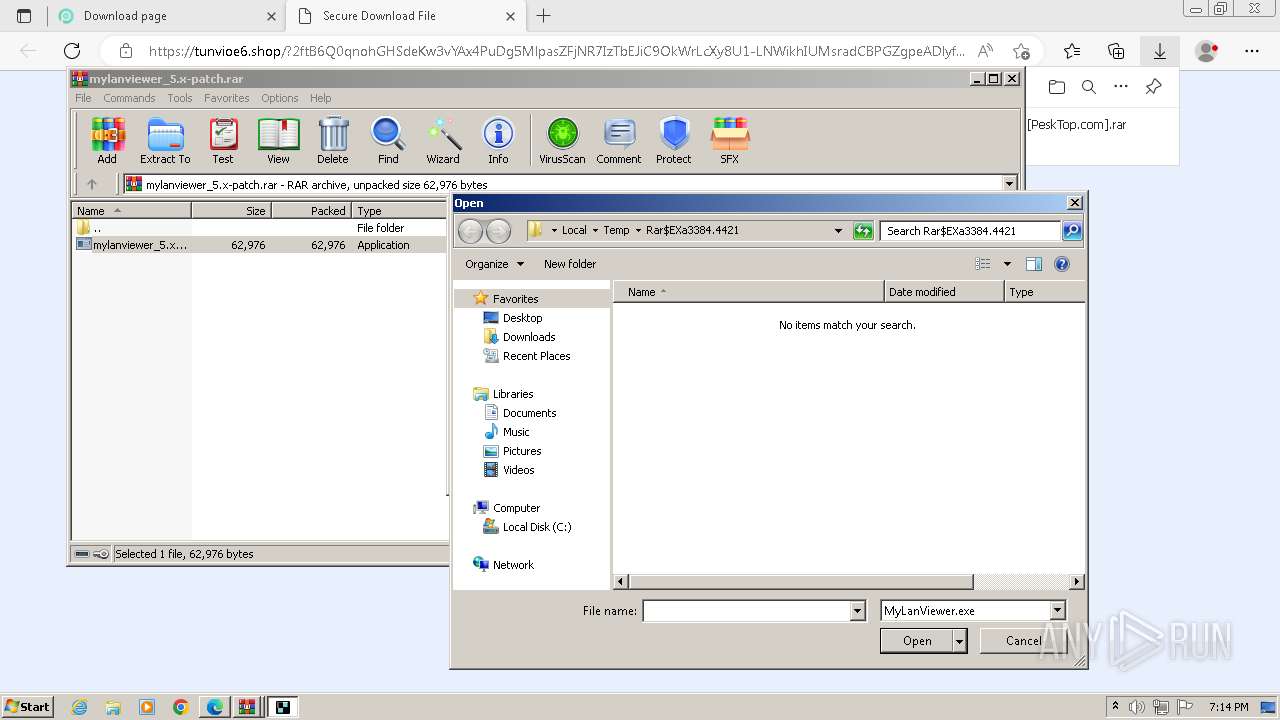The image size is (1280, 720).
Task: Refresh the Edge browser page
Action: tap(72, 51)
